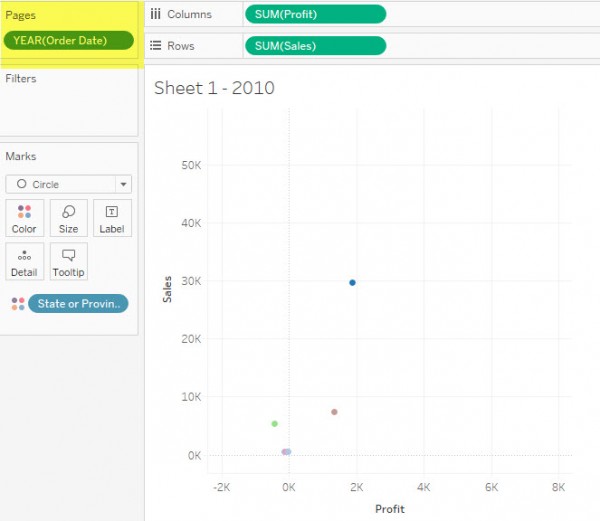Click the Columns shelf label text
Screen dimensions: 600x521
[x=189, y=15]
